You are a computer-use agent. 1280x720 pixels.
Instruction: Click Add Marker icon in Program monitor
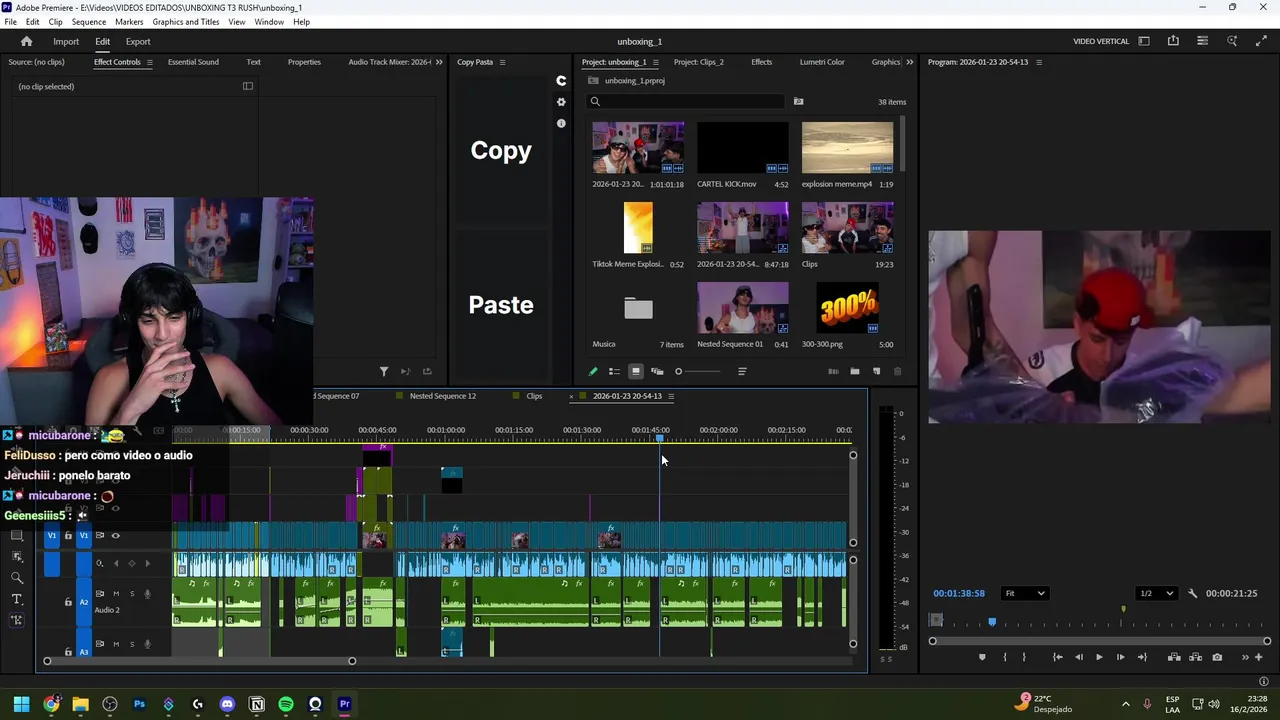click(x=982, y=657)
